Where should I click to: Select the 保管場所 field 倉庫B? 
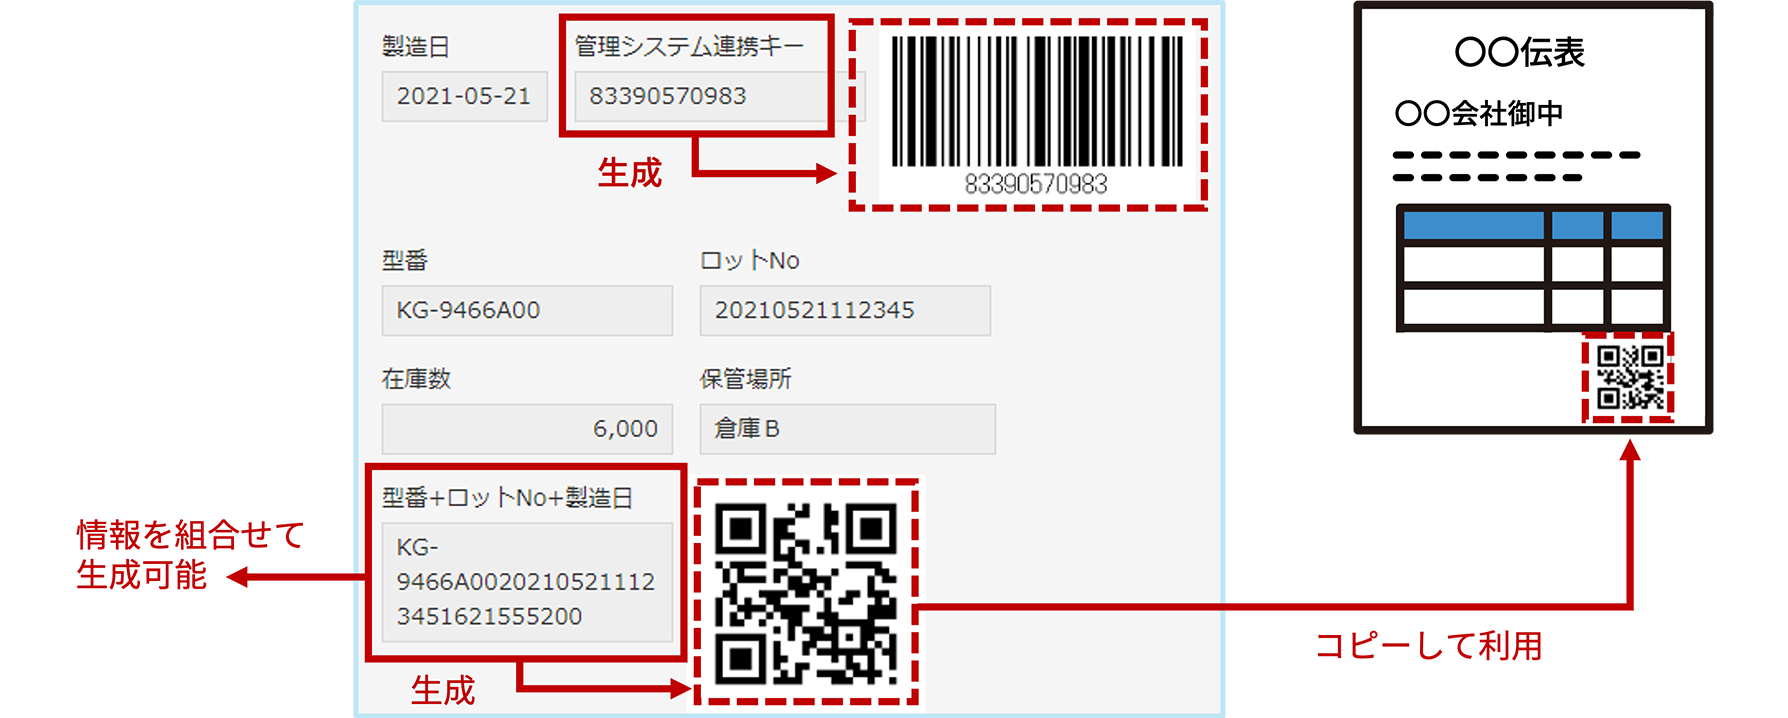(x=847, y=429)
